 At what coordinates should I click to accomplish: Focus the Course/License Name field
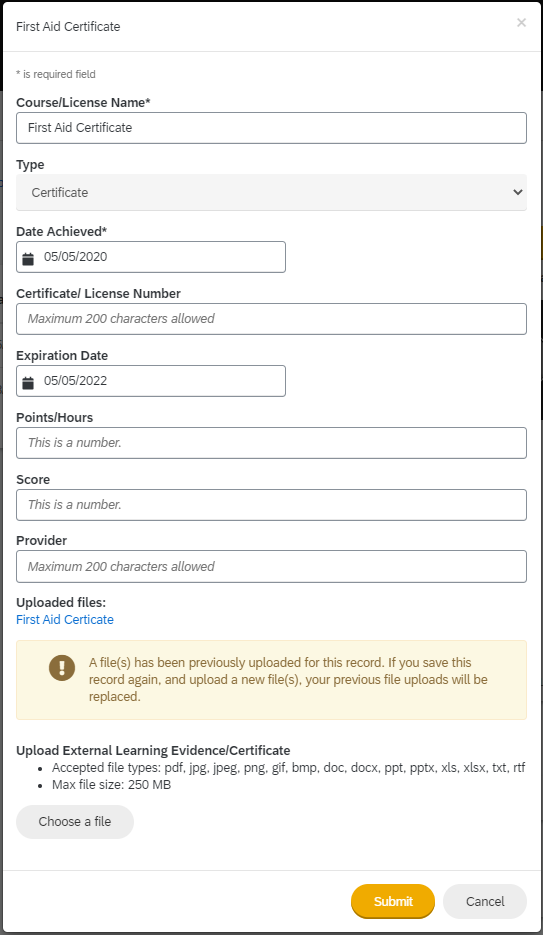tap(271, 128)
